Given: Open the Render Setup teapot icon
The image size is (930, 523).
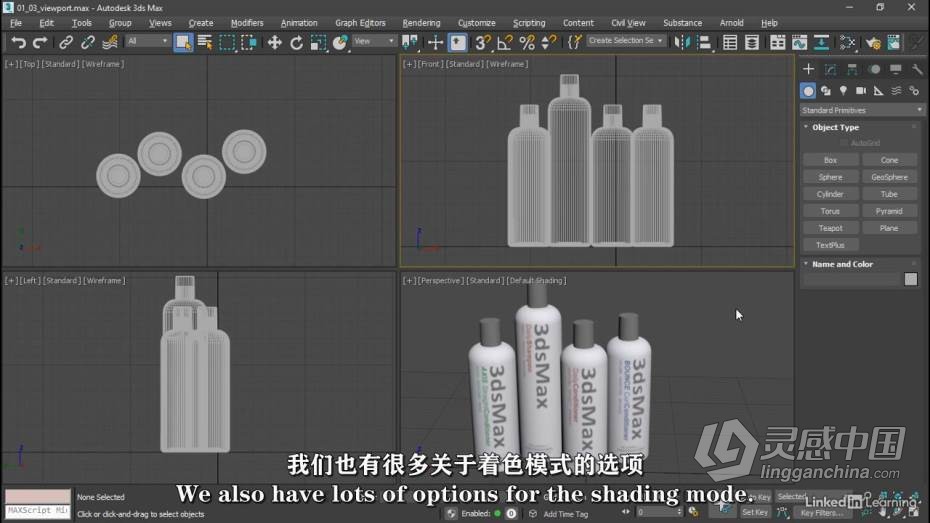Looking at the screenshot, I should click(873, 42).
